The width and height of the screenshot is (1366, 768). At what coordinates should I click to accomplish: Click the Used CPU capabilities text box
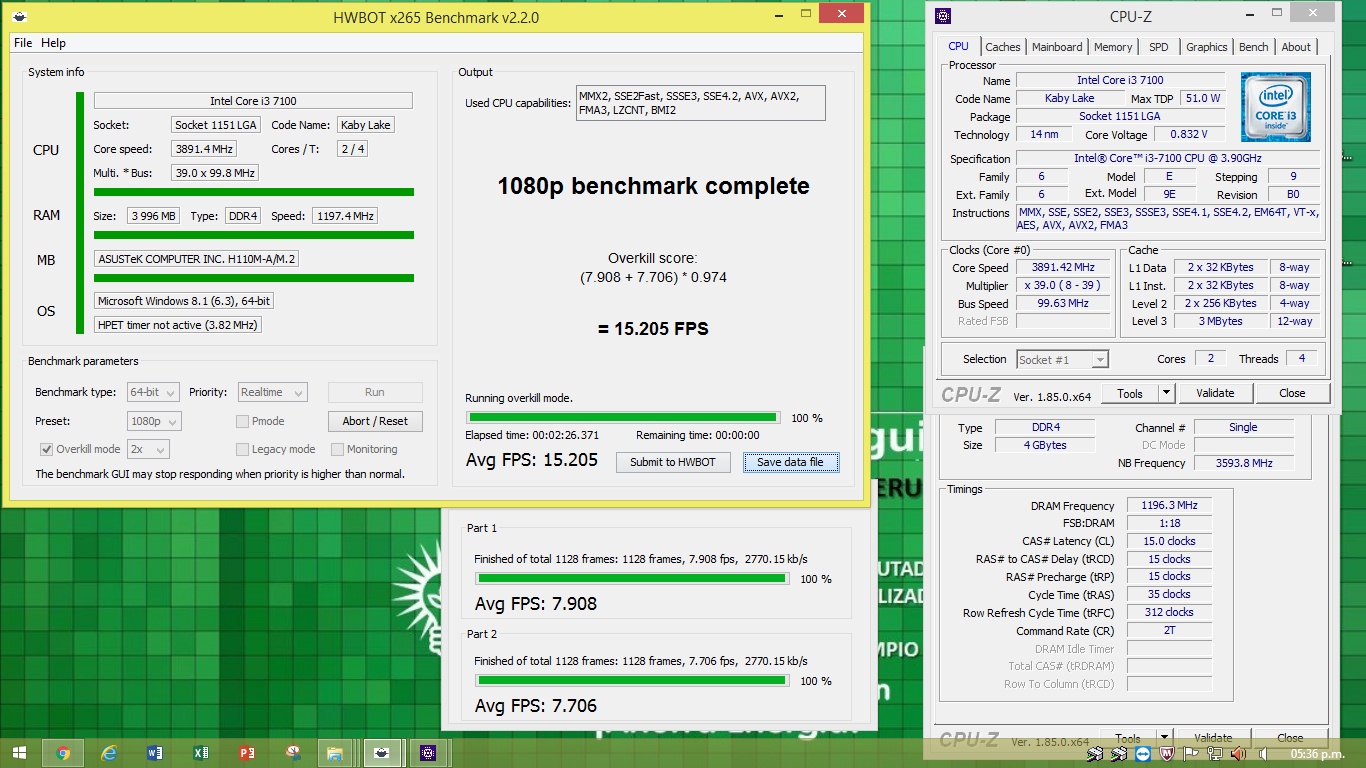[x=701, y=103]
